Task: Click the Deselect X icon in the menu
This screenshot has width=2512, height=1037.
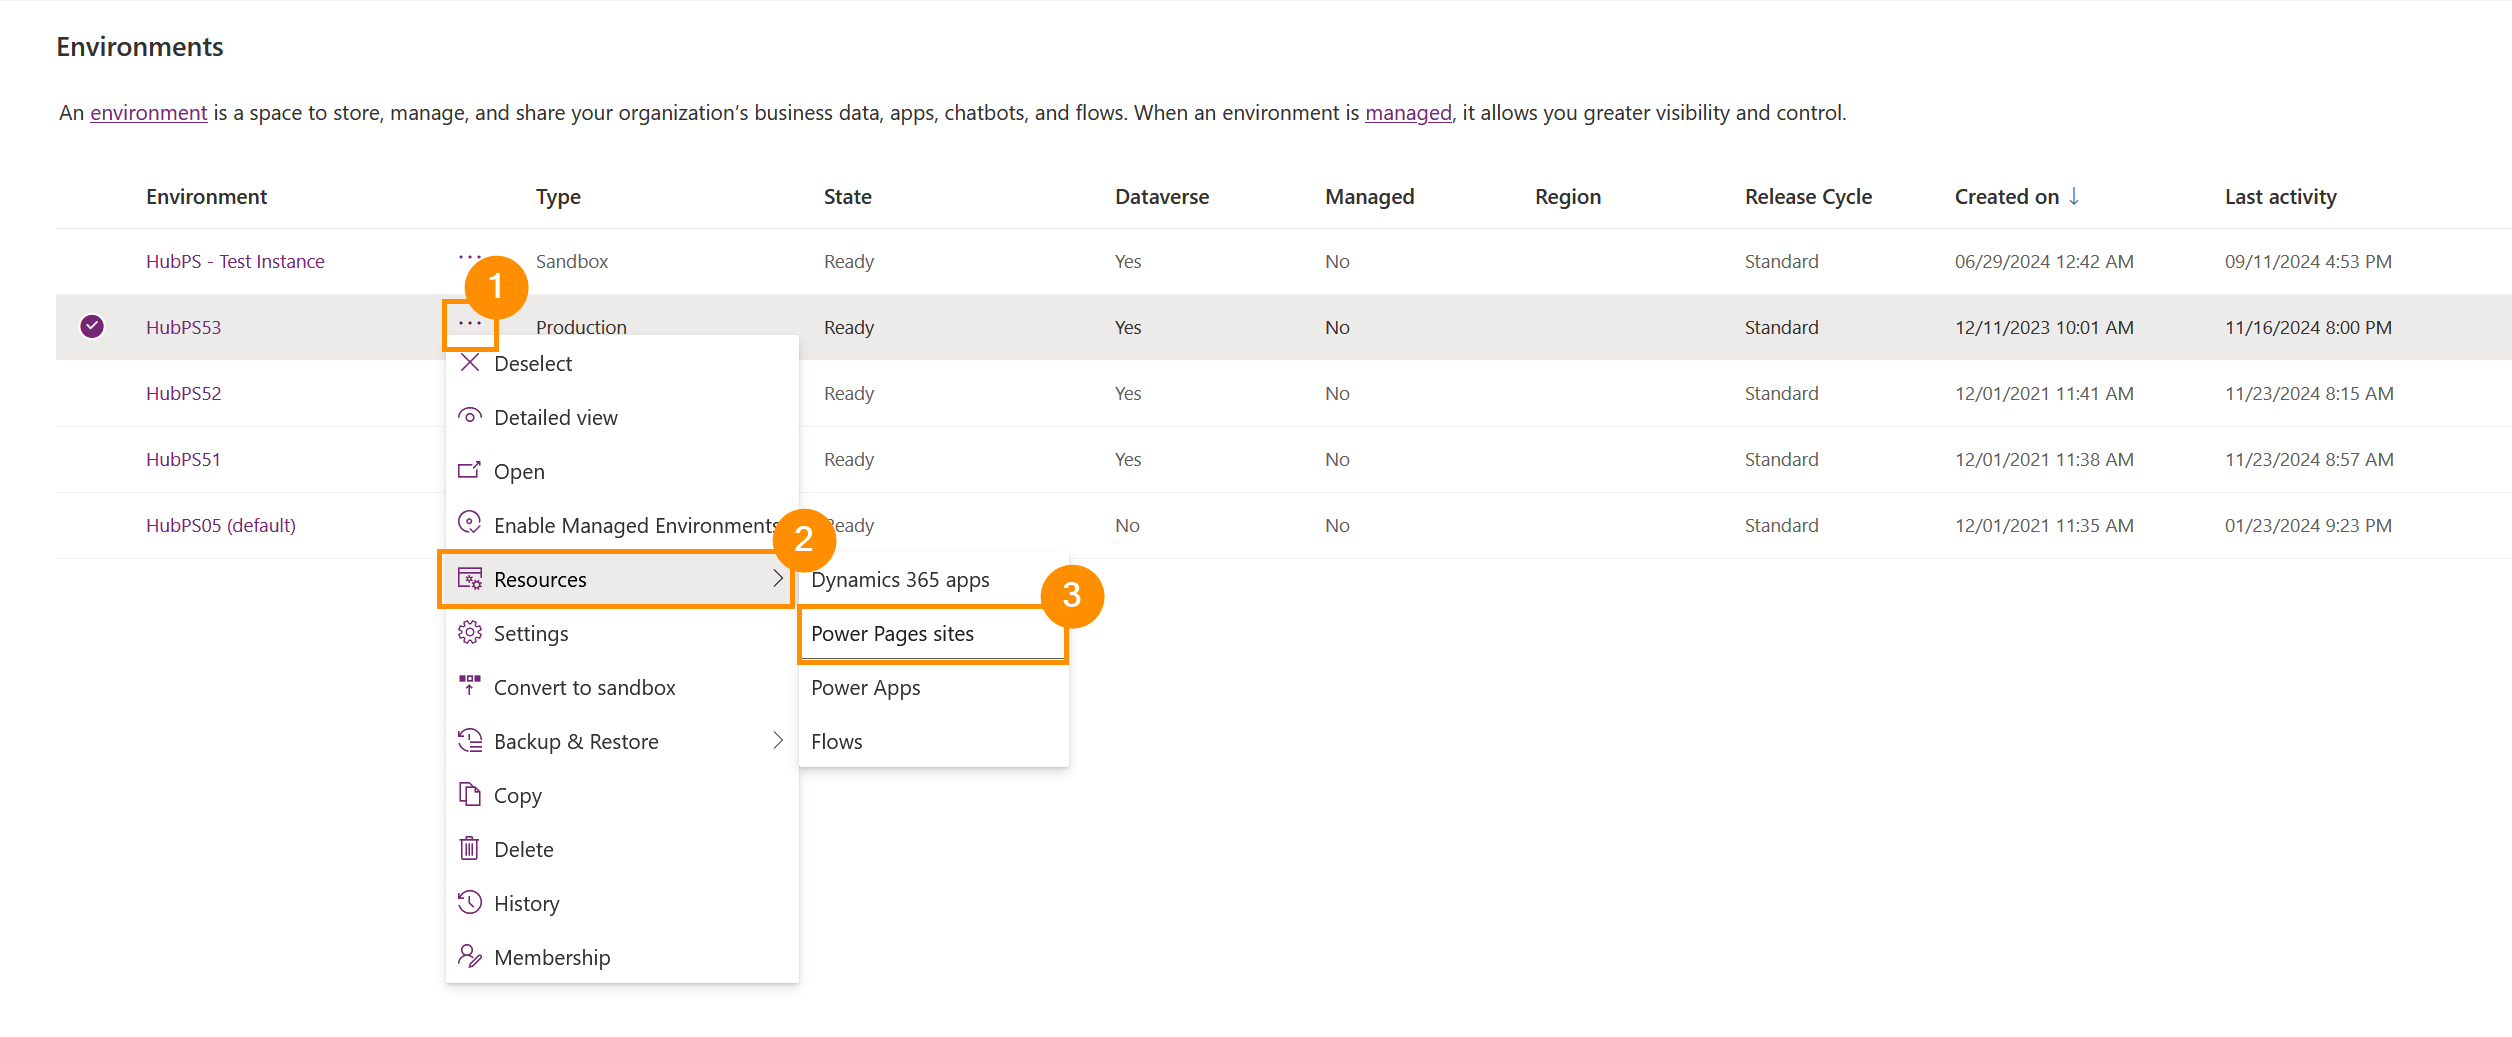Action: (469, 363)
